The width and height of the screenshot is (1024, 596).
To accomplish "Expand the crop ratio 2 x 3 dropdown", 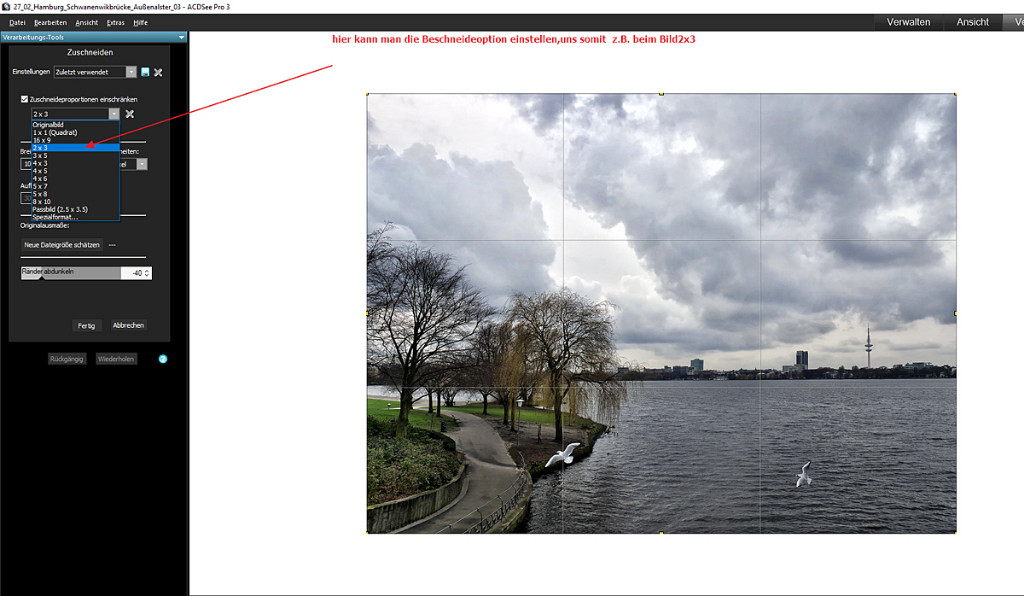I will (114, 114).
